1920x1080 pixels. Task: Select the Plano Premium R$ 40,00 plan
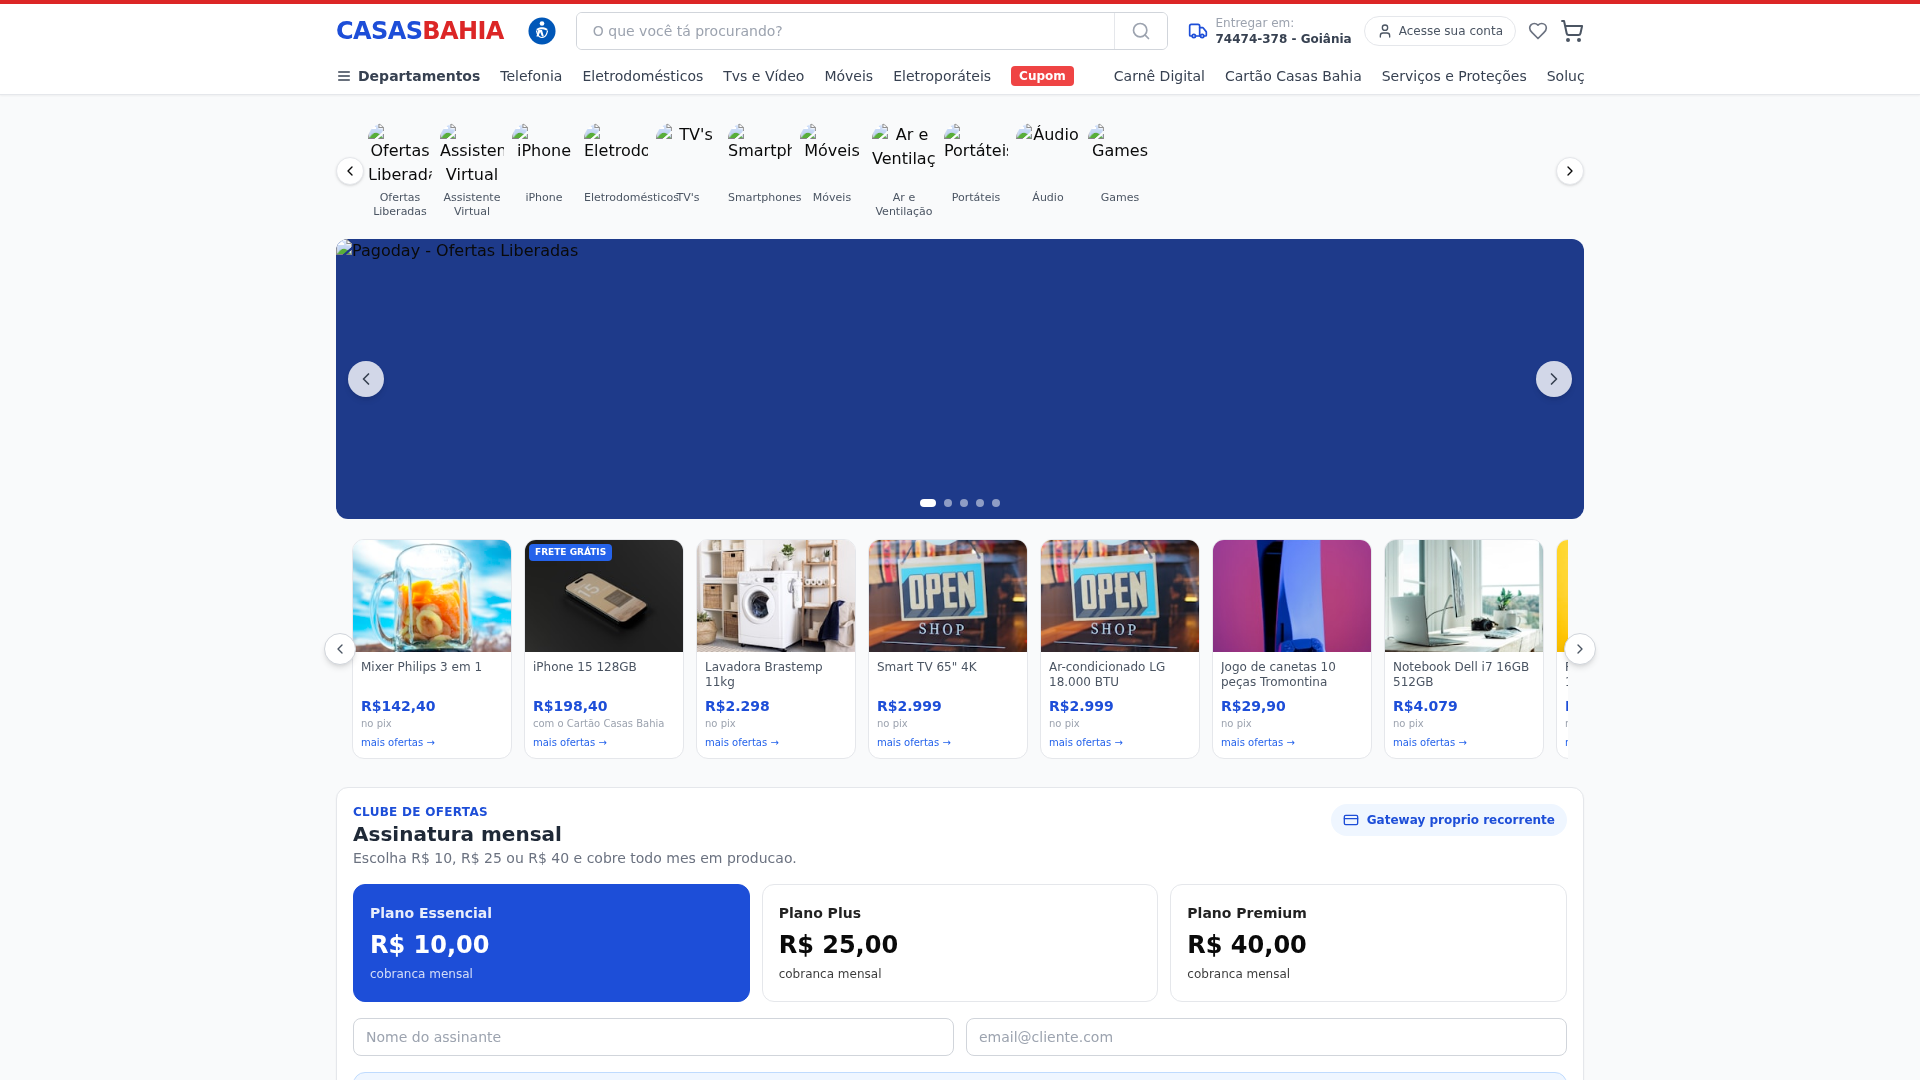click(x=1368, y=943)
